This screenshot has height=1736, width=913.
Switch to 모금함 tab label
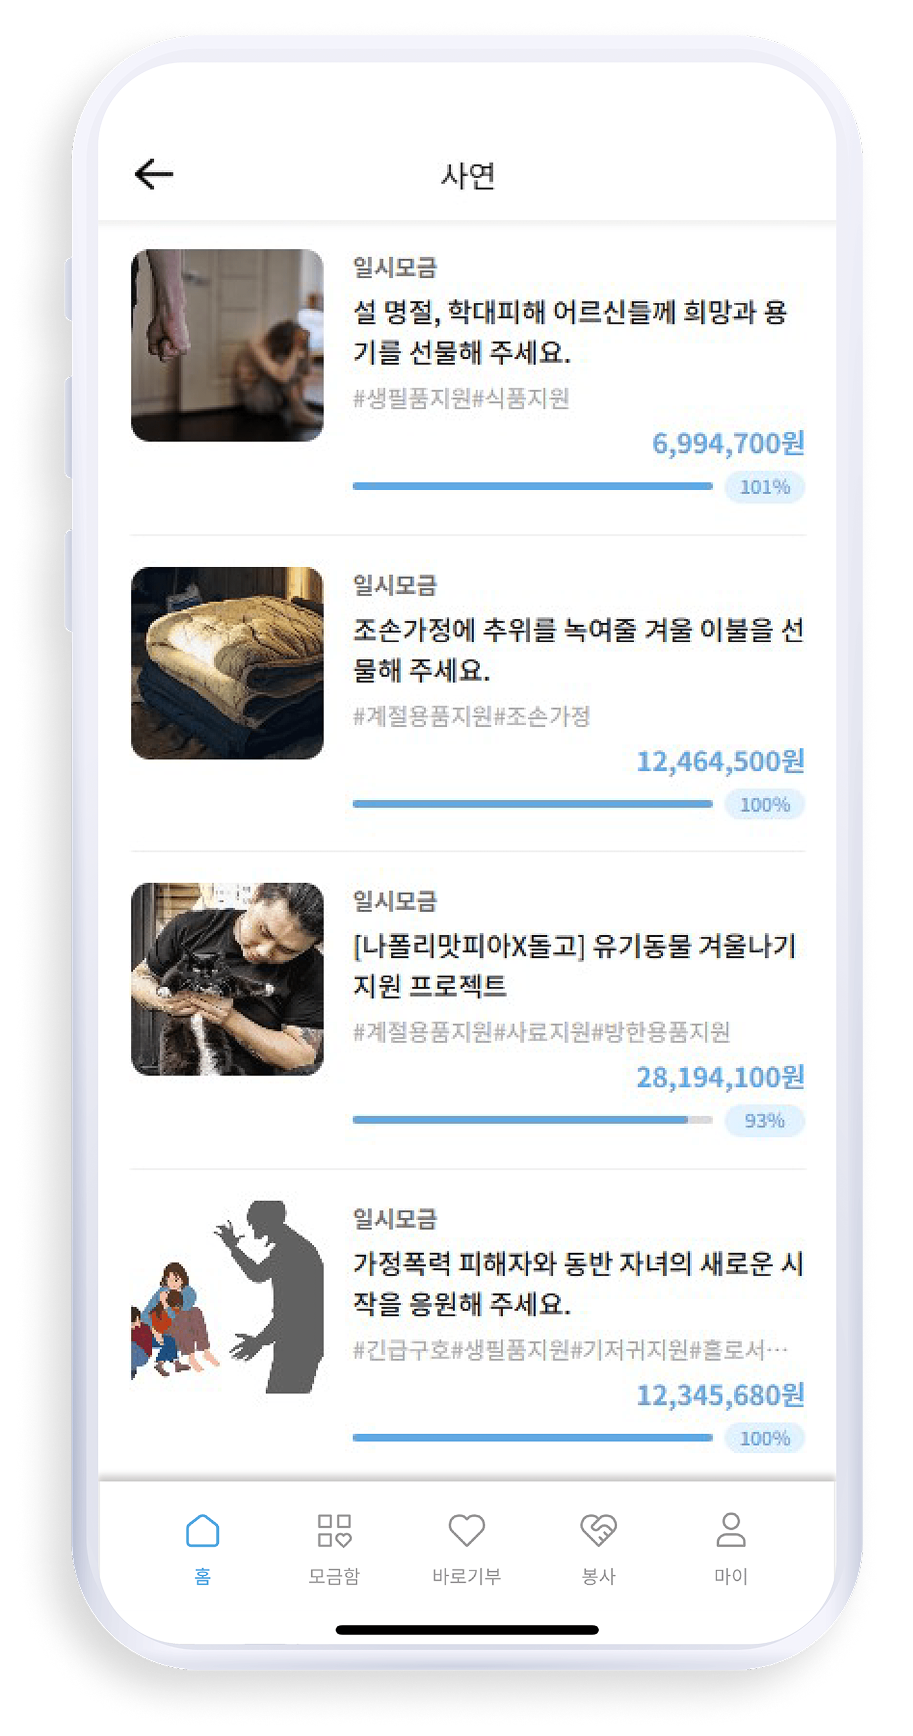(334, 1576)
